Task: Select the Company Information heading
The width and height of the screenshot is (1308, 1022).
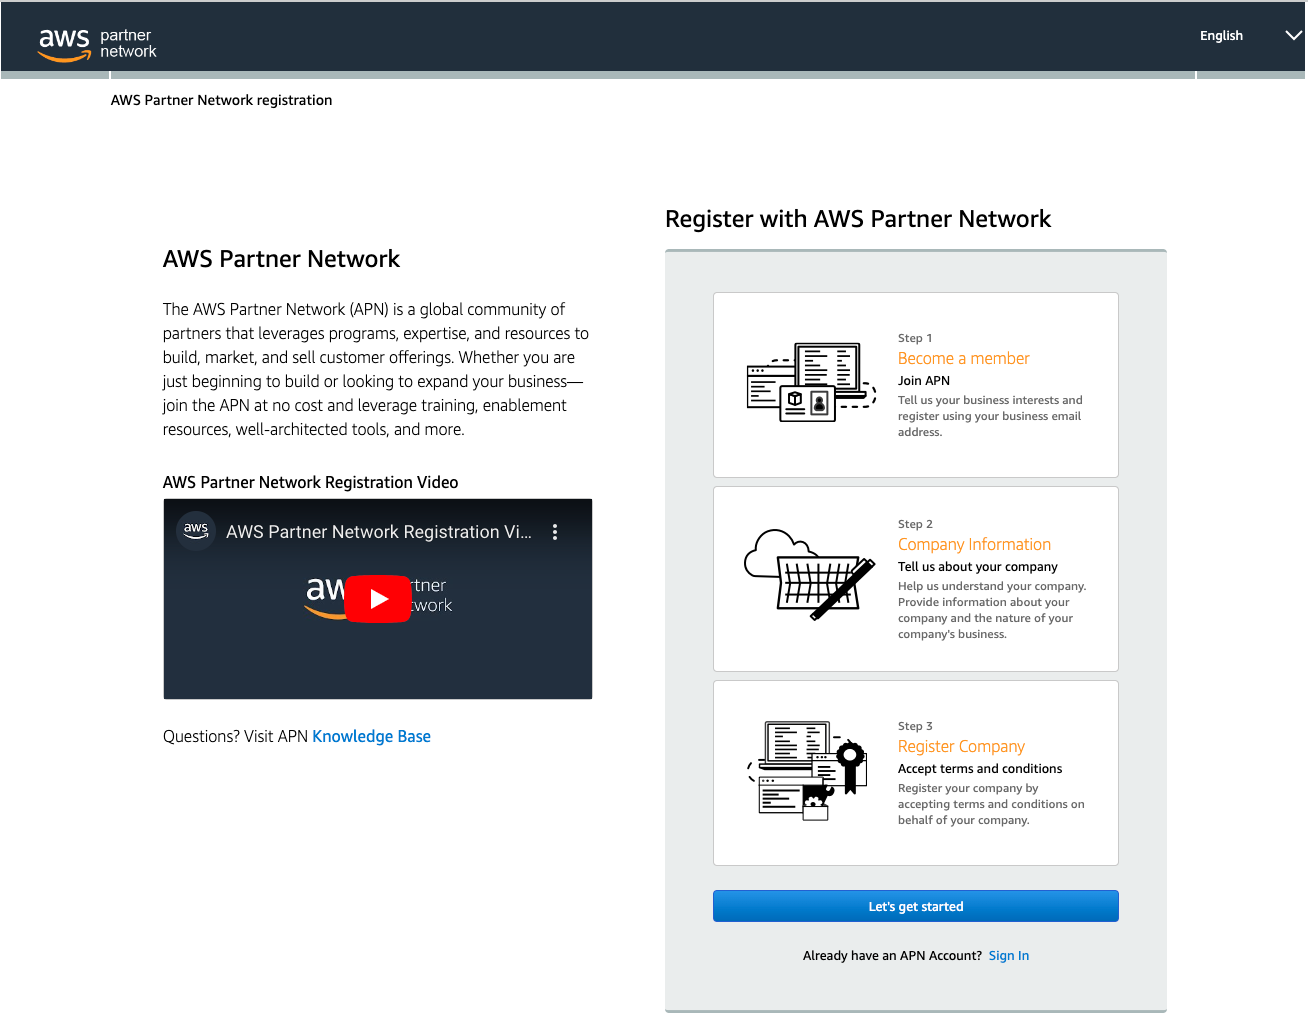Action: click(974, 544)
